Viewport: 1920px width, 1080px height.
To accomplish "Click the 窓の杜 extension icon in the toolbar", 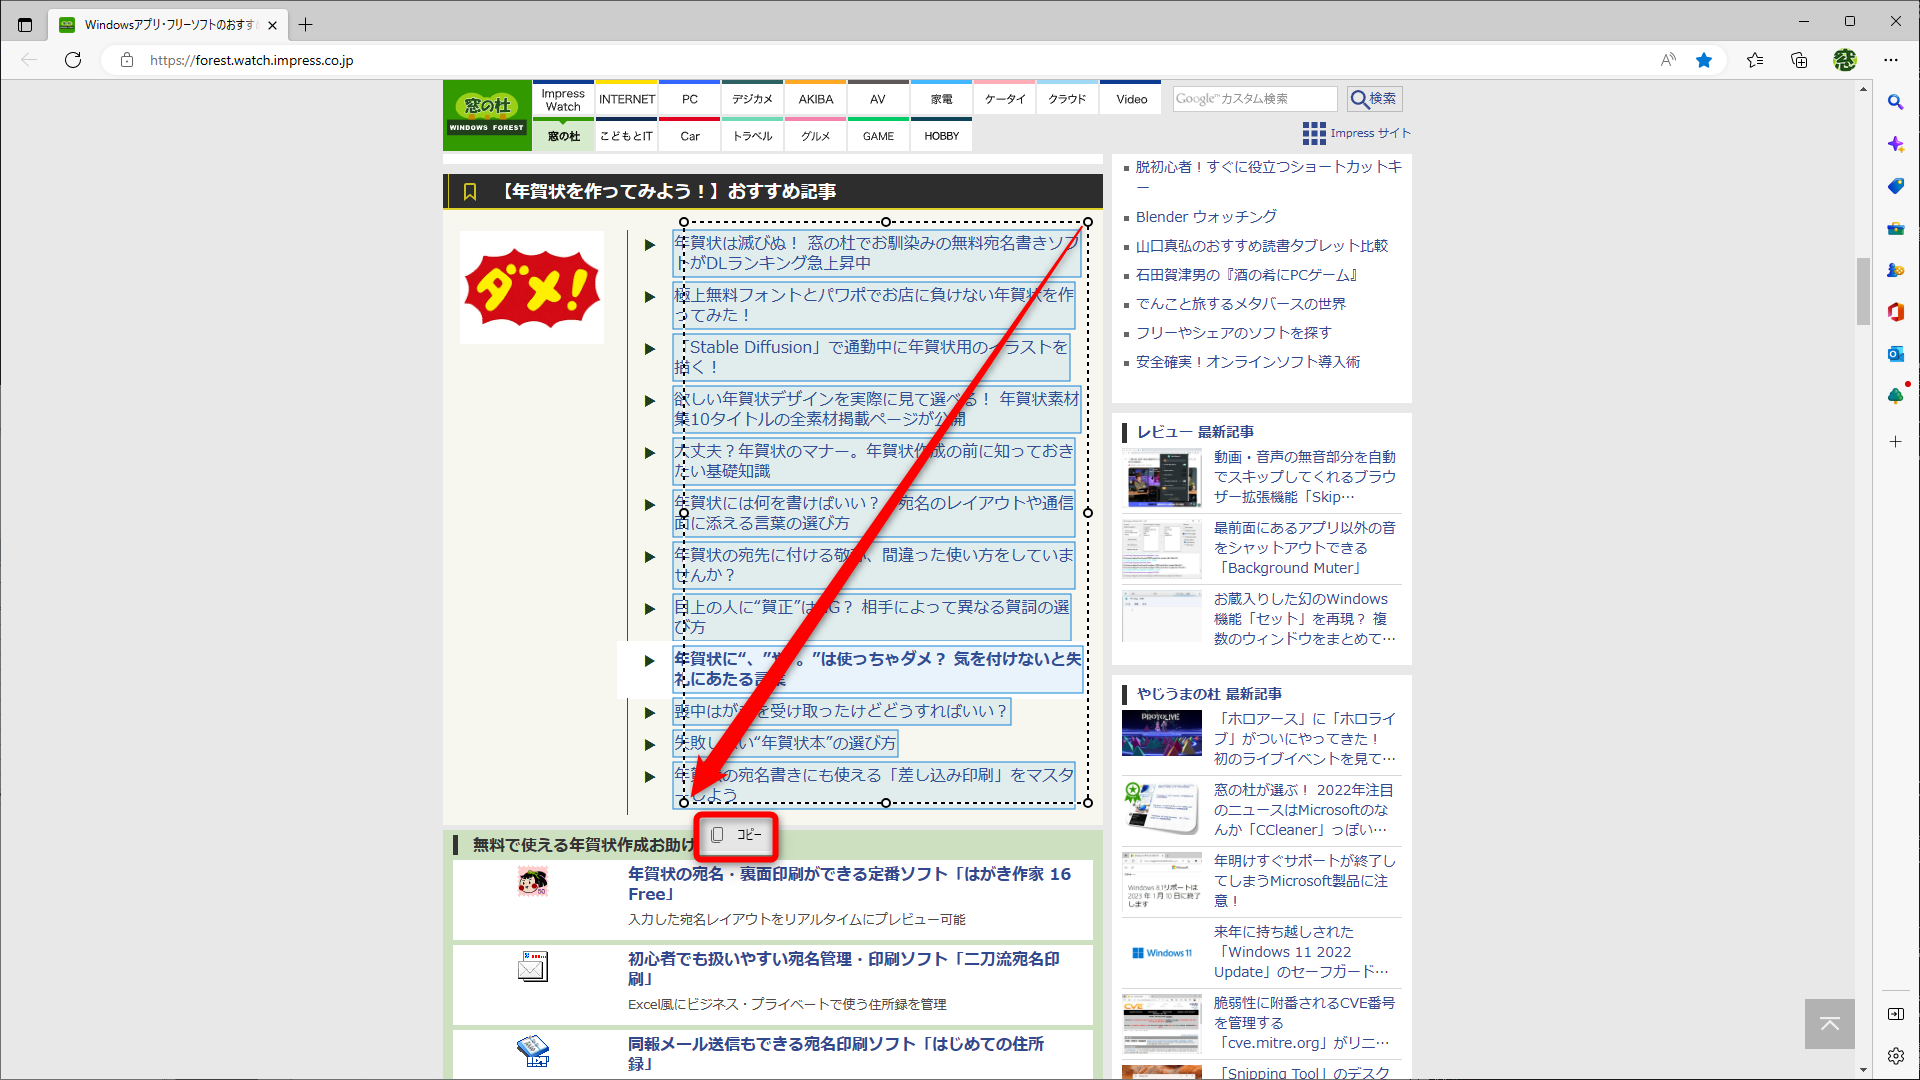I will click(1845, 60).
